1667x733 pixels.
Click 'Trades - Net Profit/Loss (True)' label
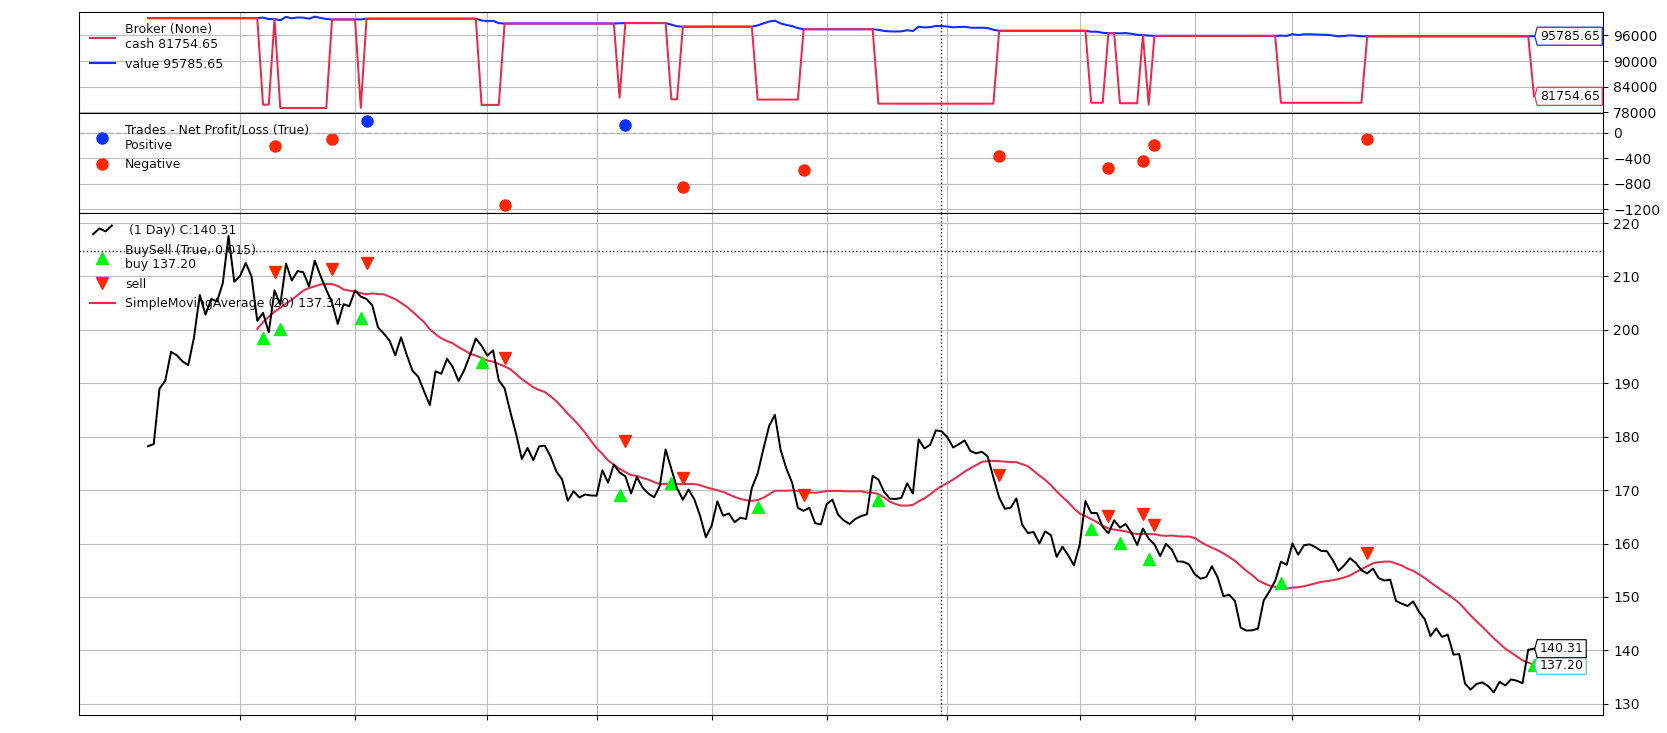click(x=217, y=130)
